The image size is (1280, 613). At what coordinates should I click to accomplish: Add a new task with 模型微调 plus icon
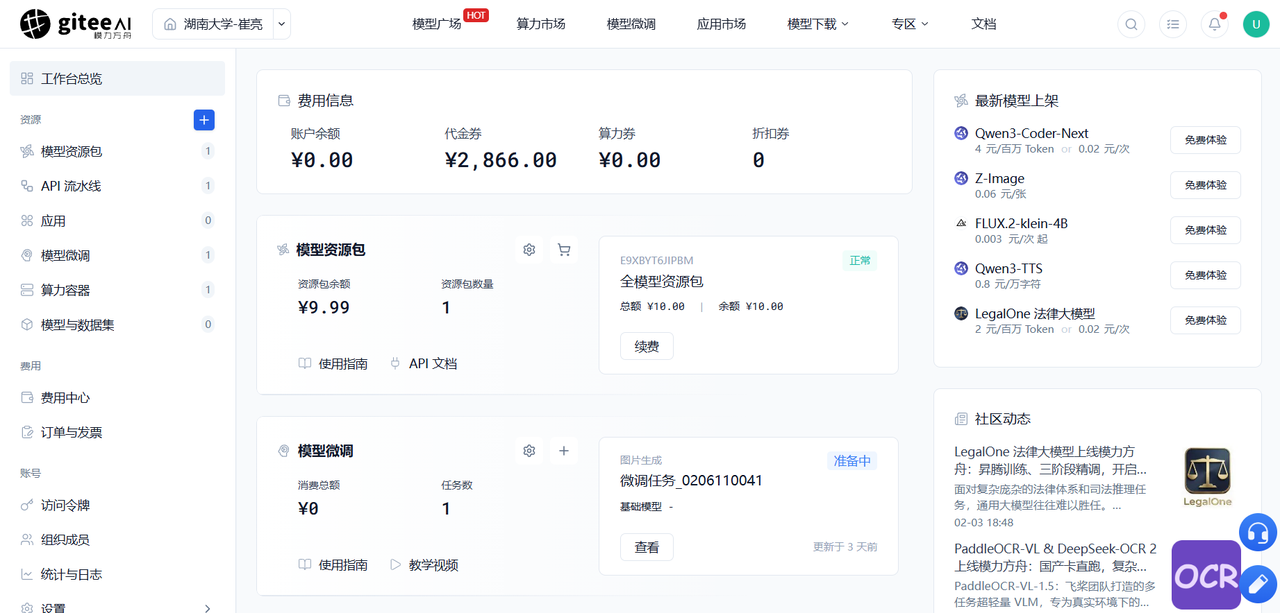click(564, 451)
